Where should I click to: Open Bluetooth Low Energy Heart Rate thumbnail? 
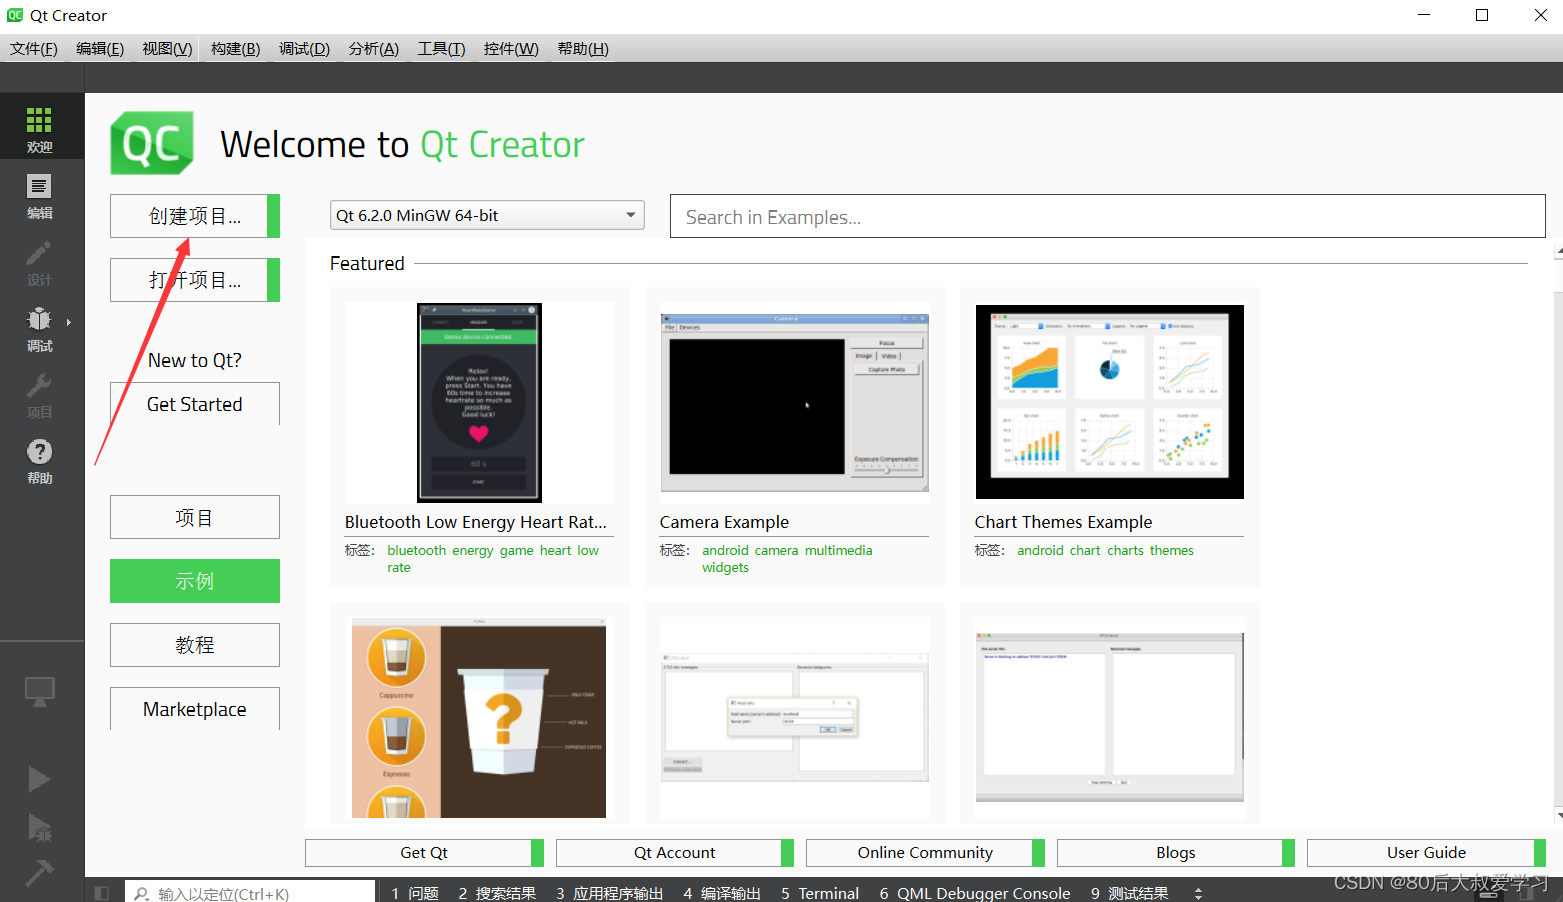[x=479, y=402]
